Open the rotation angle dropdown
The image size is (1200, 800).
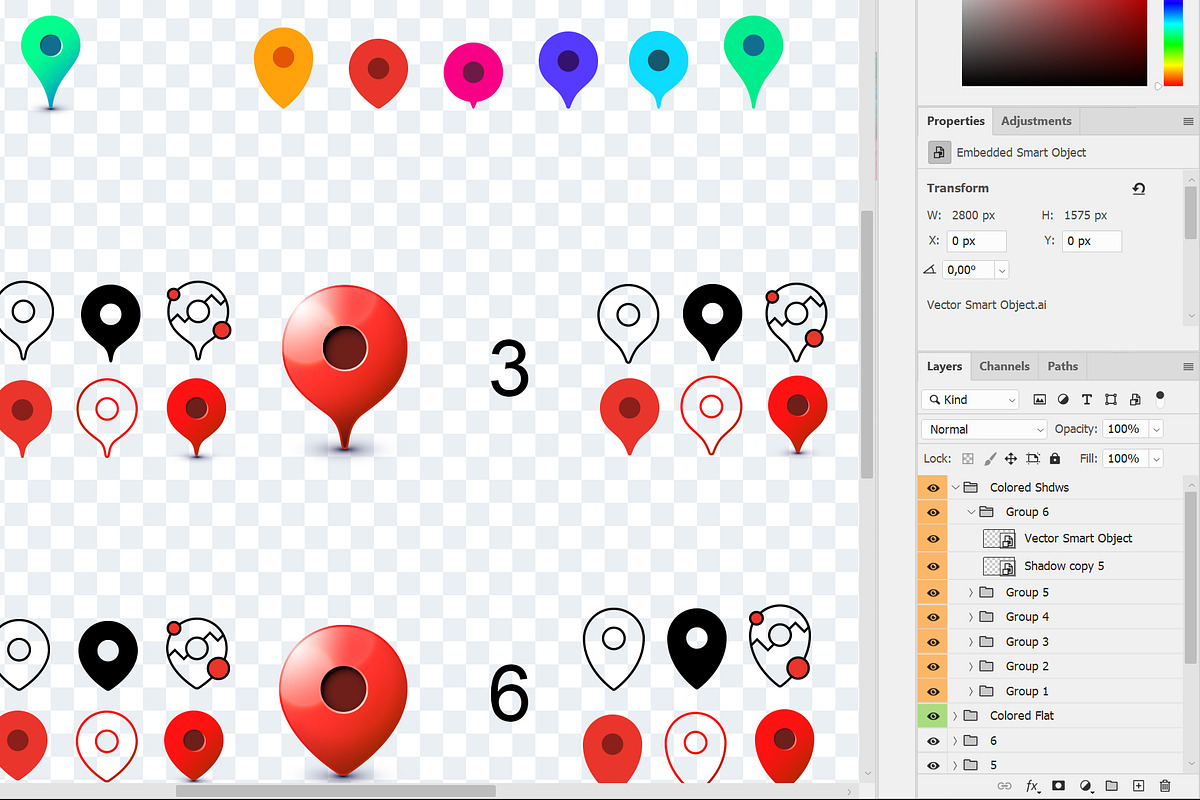pos(1002,270)
